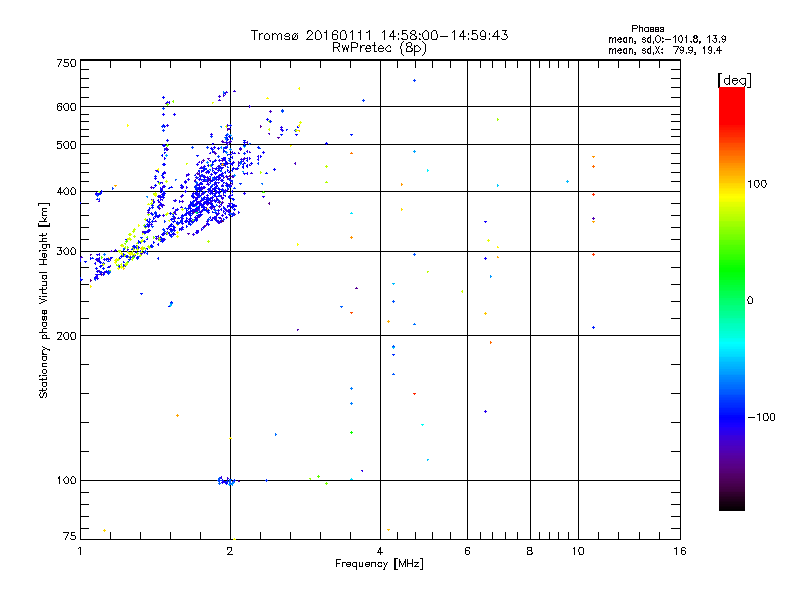Click the 'Phases' header text
The image size is (800, 600).
pos(647,29)
